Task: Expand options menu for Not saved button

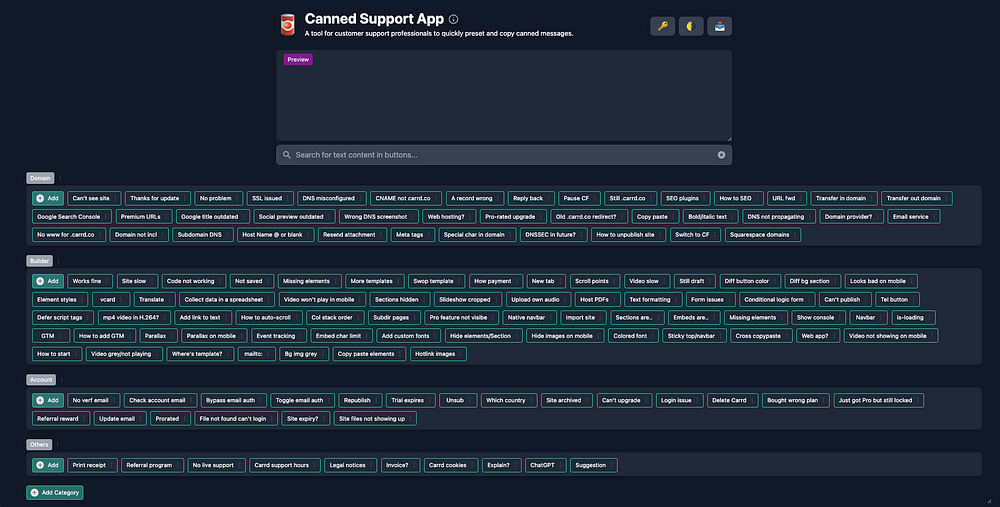Action: pyautogui.click(x=268, y=281)
